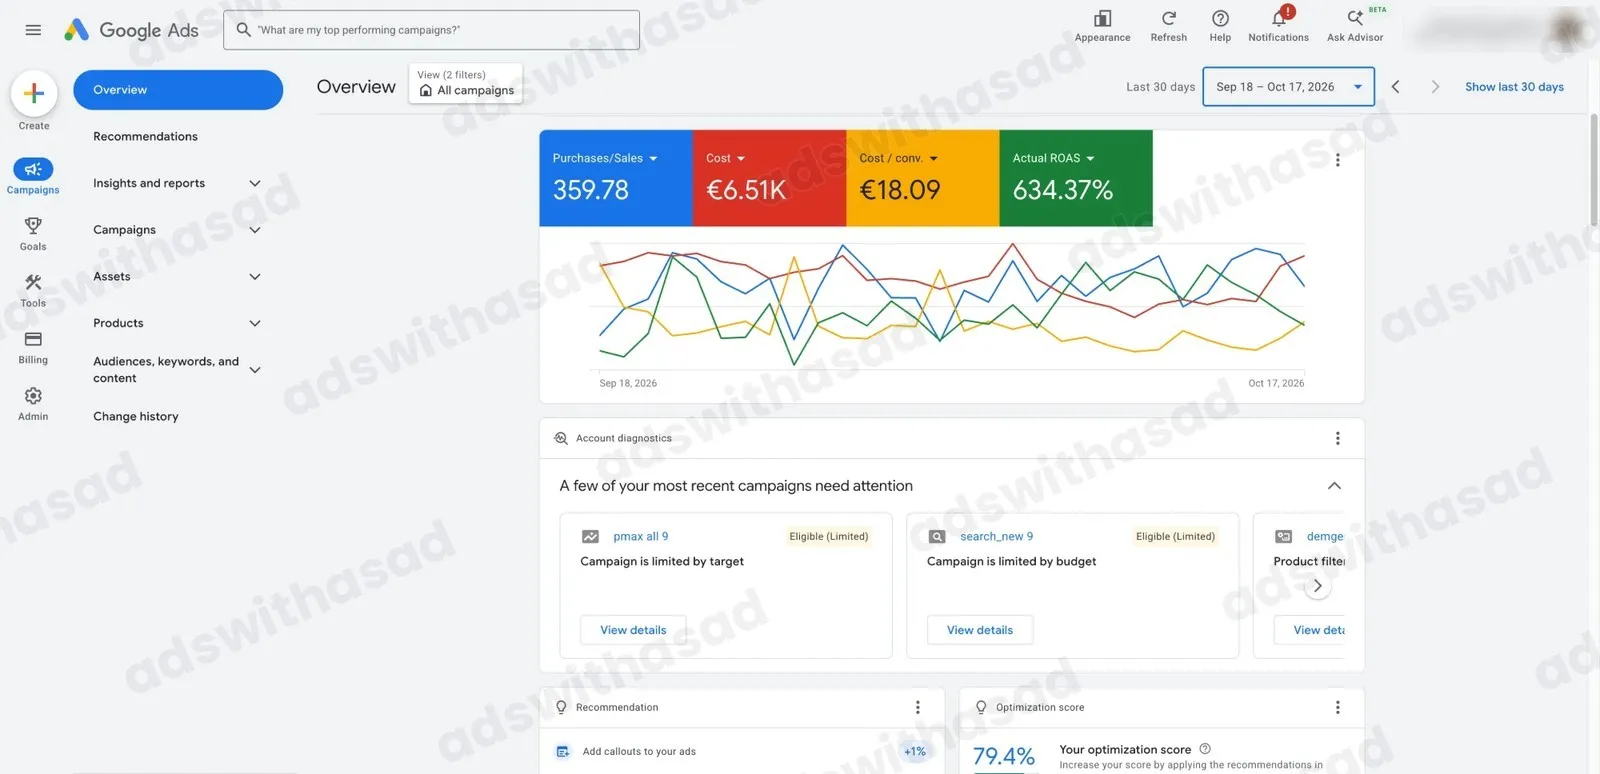
Task: Click Show last 30 days link
Action: pos(1514,87)
